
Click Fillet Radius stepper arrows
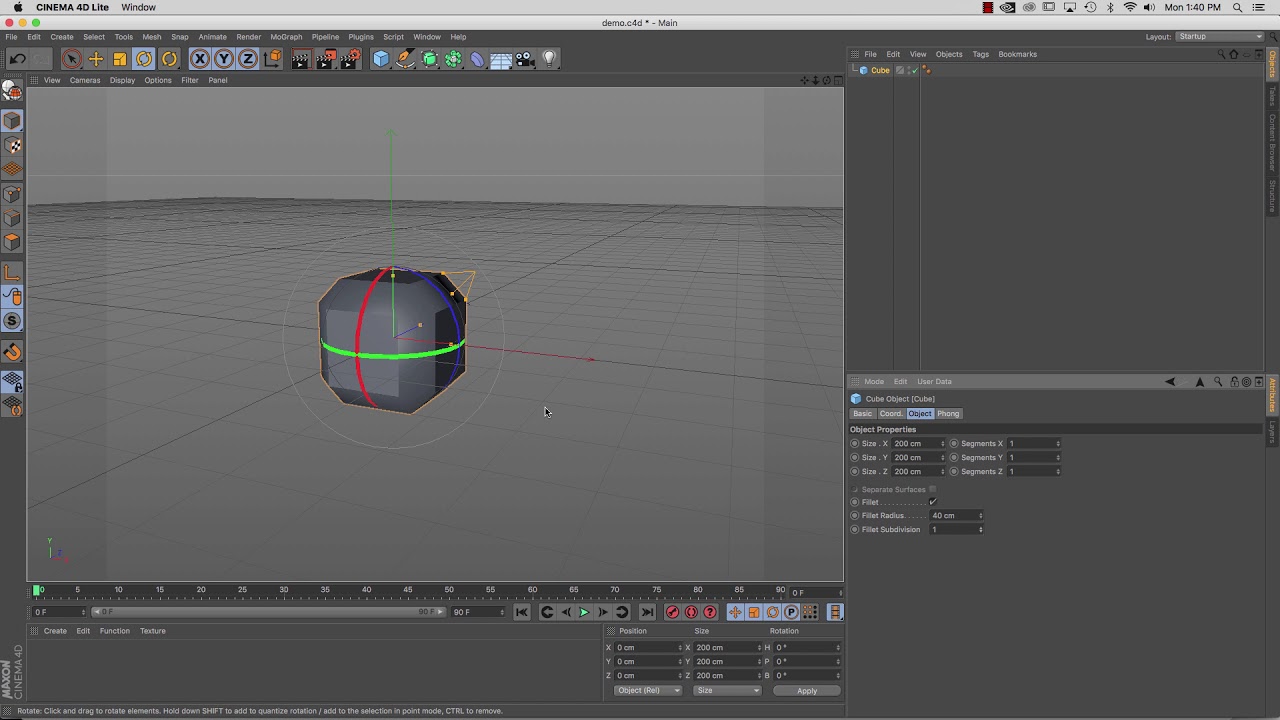pos(981,516)
